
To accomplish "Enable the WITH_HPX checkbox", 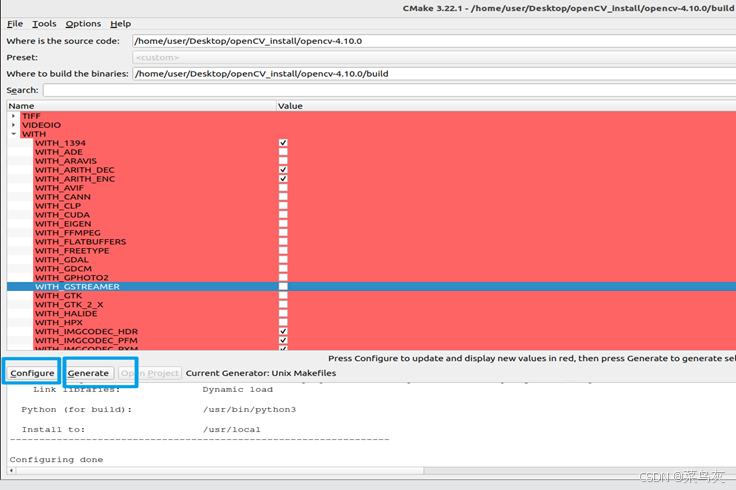I will (x=283, y=322).
